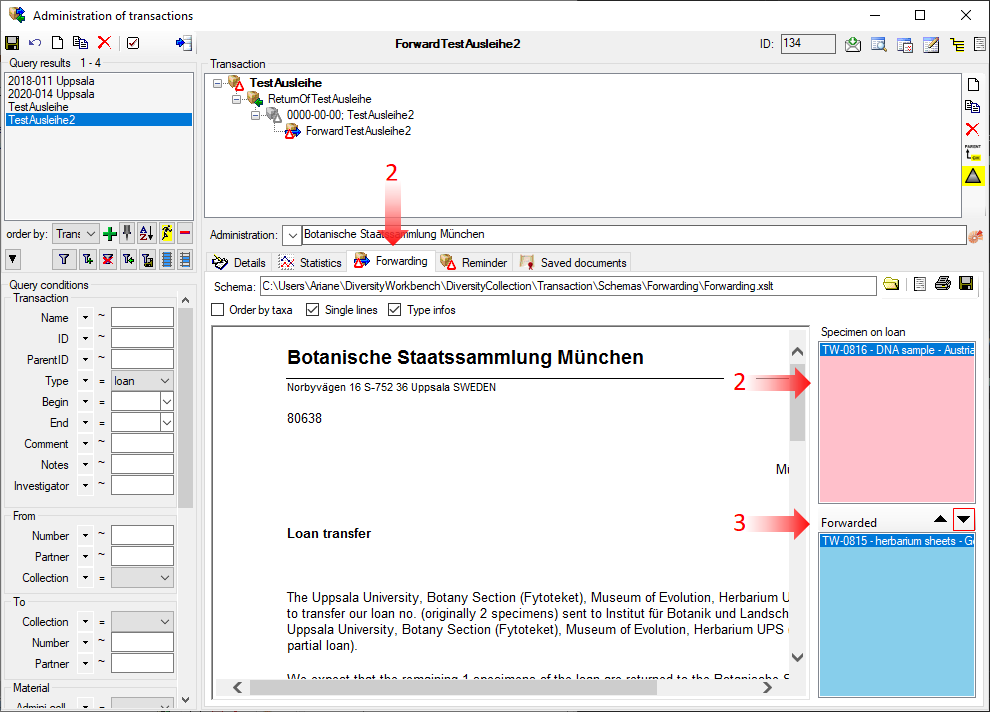The height and width of the screenshot is (712, 990).
Task: Open the Administration dropdown arrow
Action: pyautogui.click(x=292, y=235)
